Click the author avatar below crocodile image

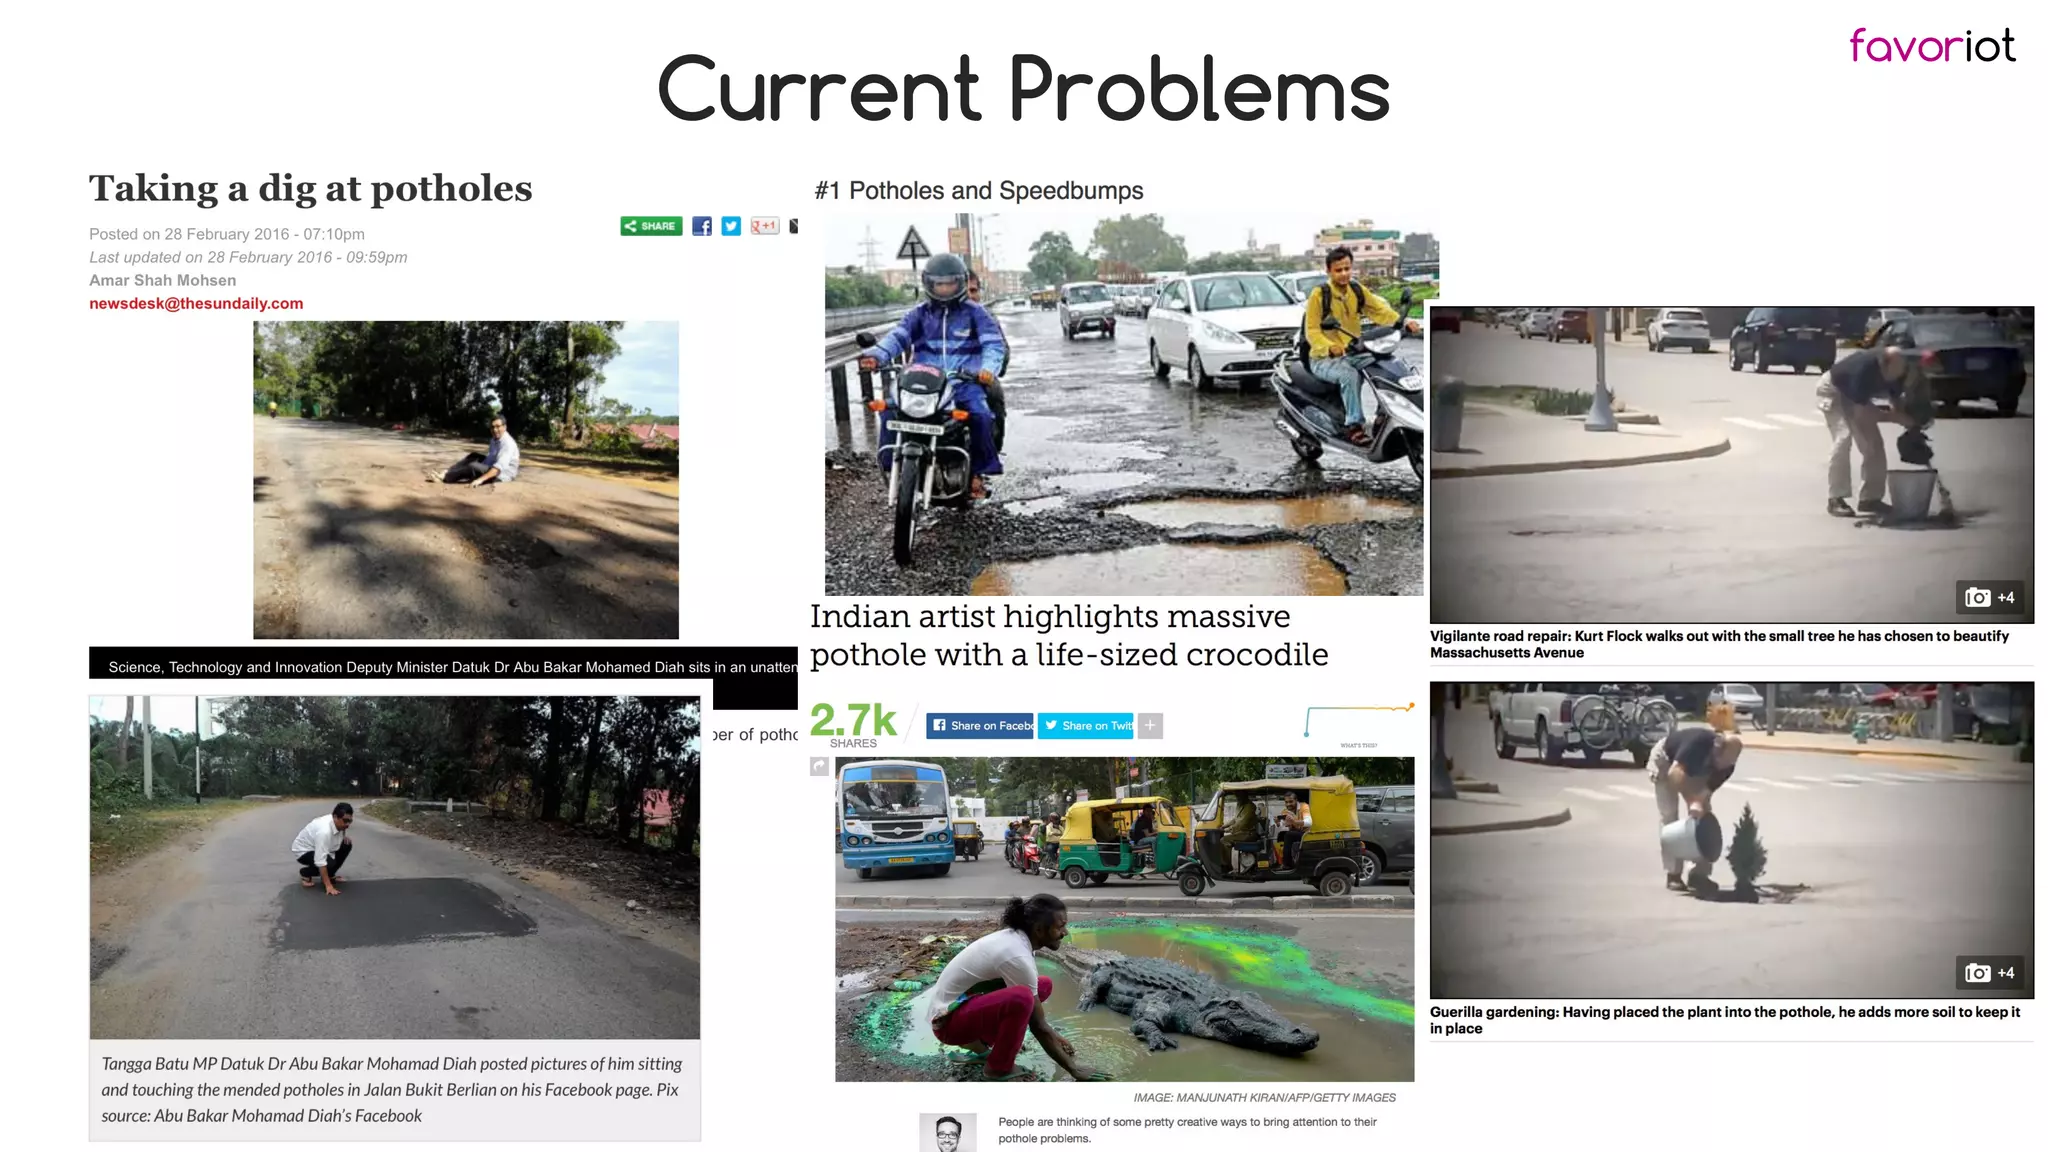coord(947,1132)
